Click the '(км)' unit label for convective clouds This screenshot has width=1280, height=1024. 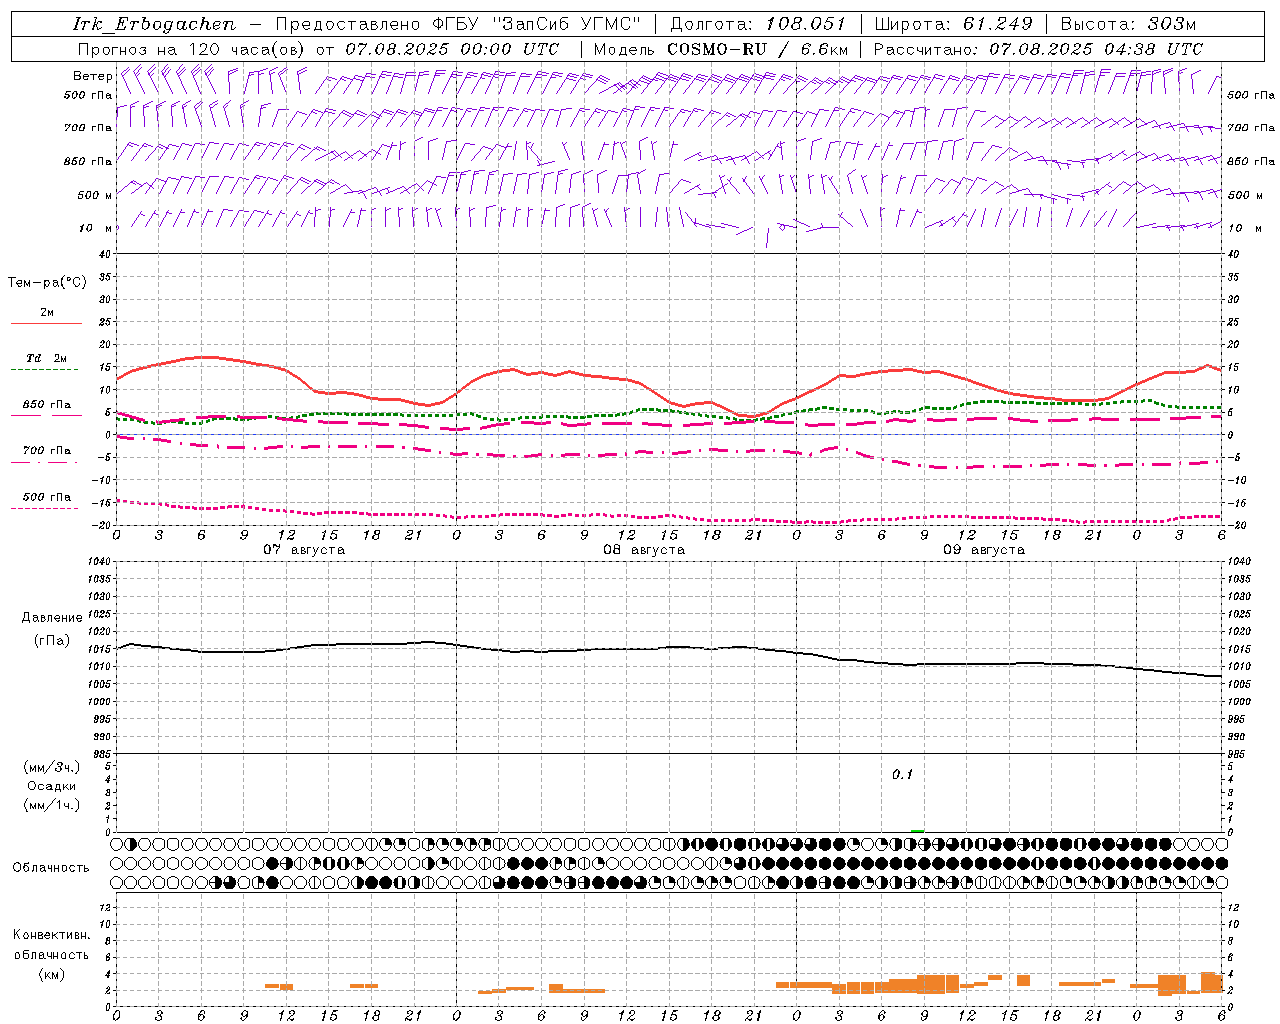(51, 974)
